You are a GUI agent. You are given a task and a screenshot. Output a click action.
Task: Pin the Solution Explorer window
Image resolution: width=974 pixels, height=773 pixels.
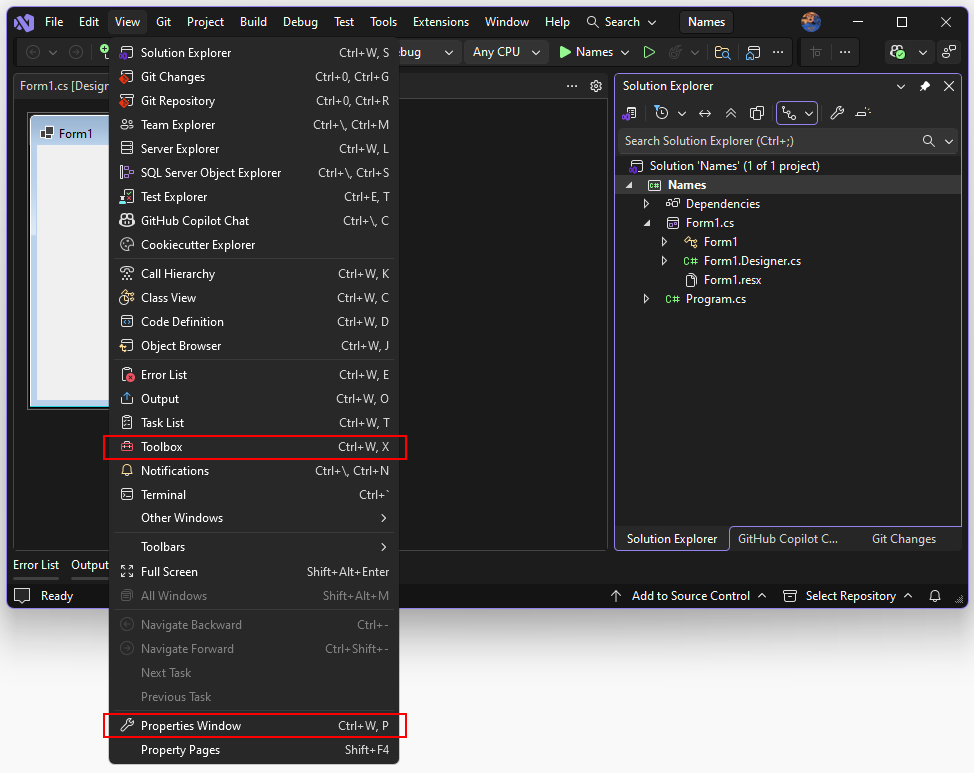click(x=924, y=86)
